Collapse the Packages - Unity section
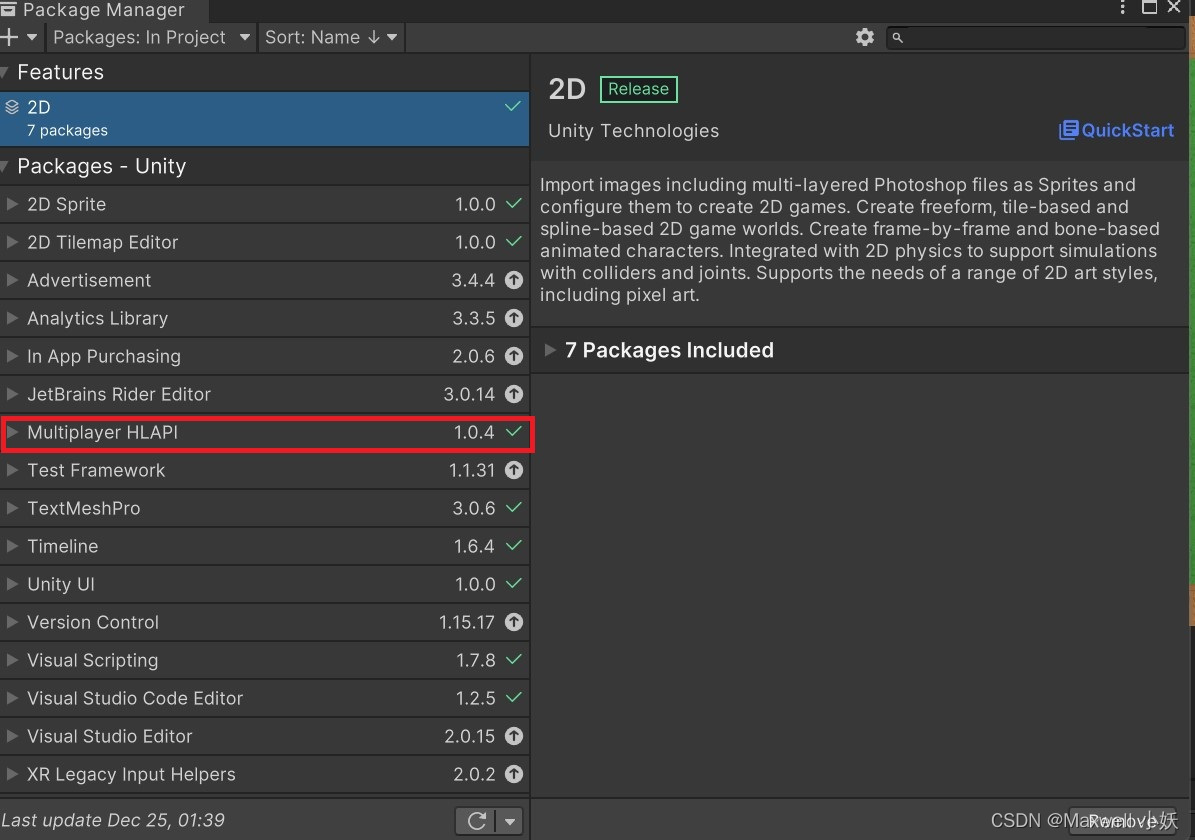This screenshot has width=1195, height=840. 5,166
